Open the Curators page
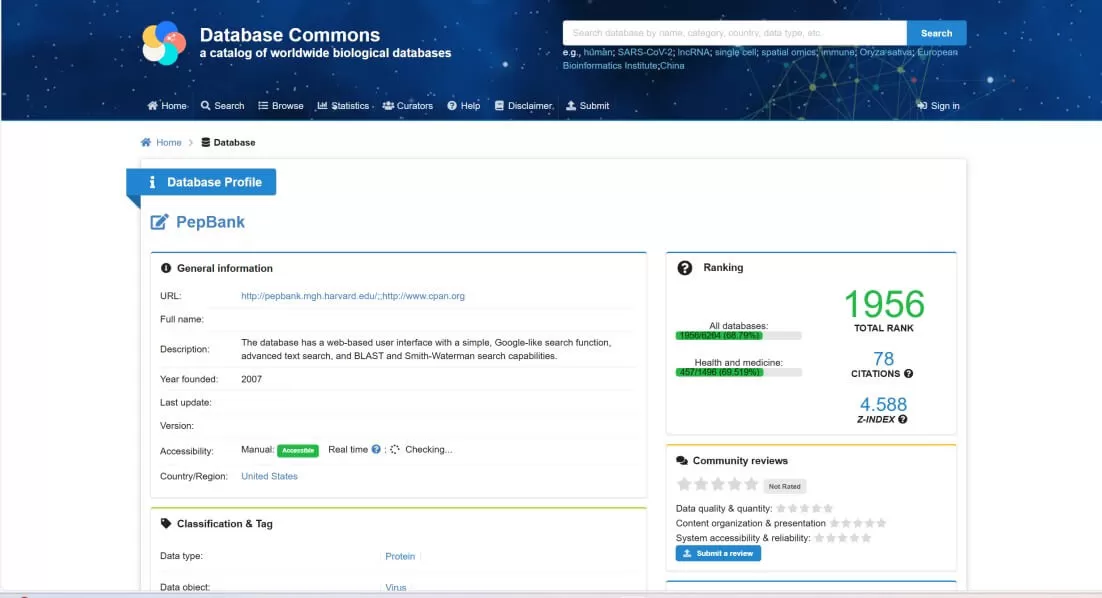 pos(408,106)
